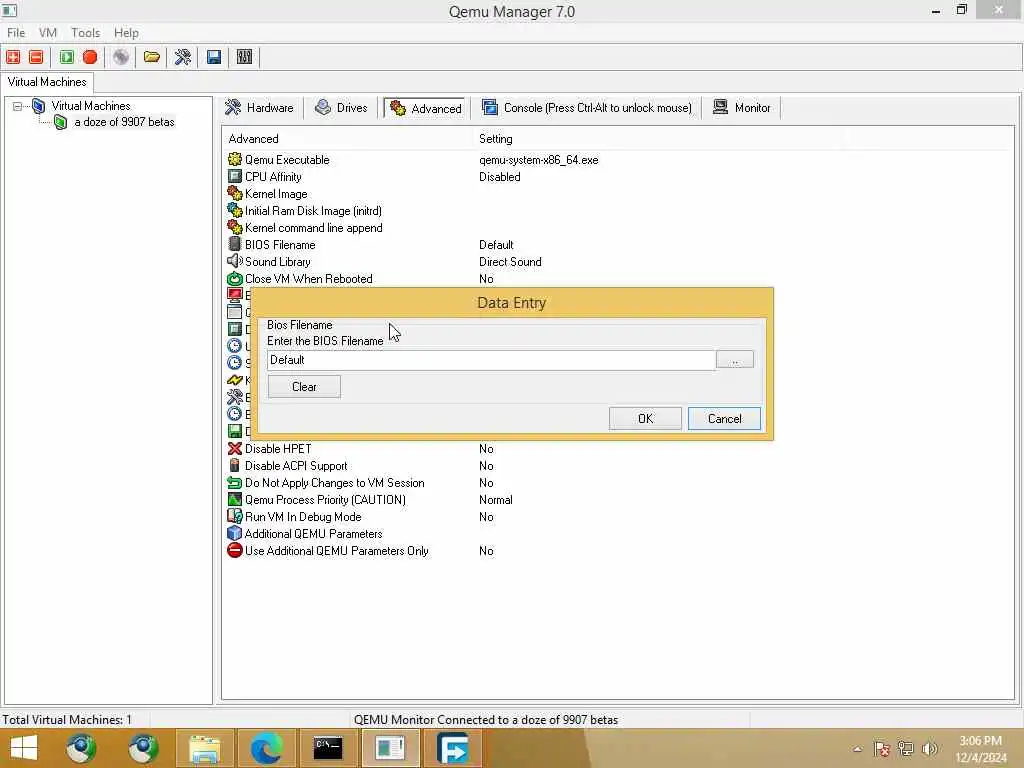
Task: Open File Explorer from the taskbar
Action: [x=204, y=748]
